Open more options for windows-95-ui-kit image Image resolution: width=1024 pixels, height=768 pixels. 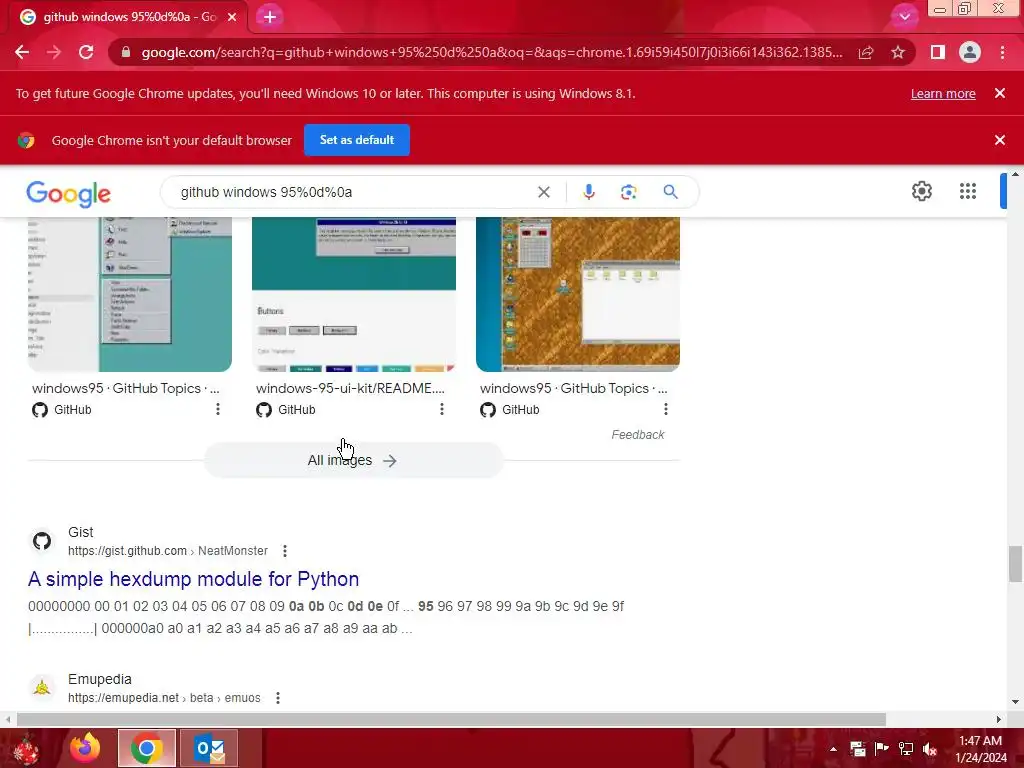click(x=441, y=409)
